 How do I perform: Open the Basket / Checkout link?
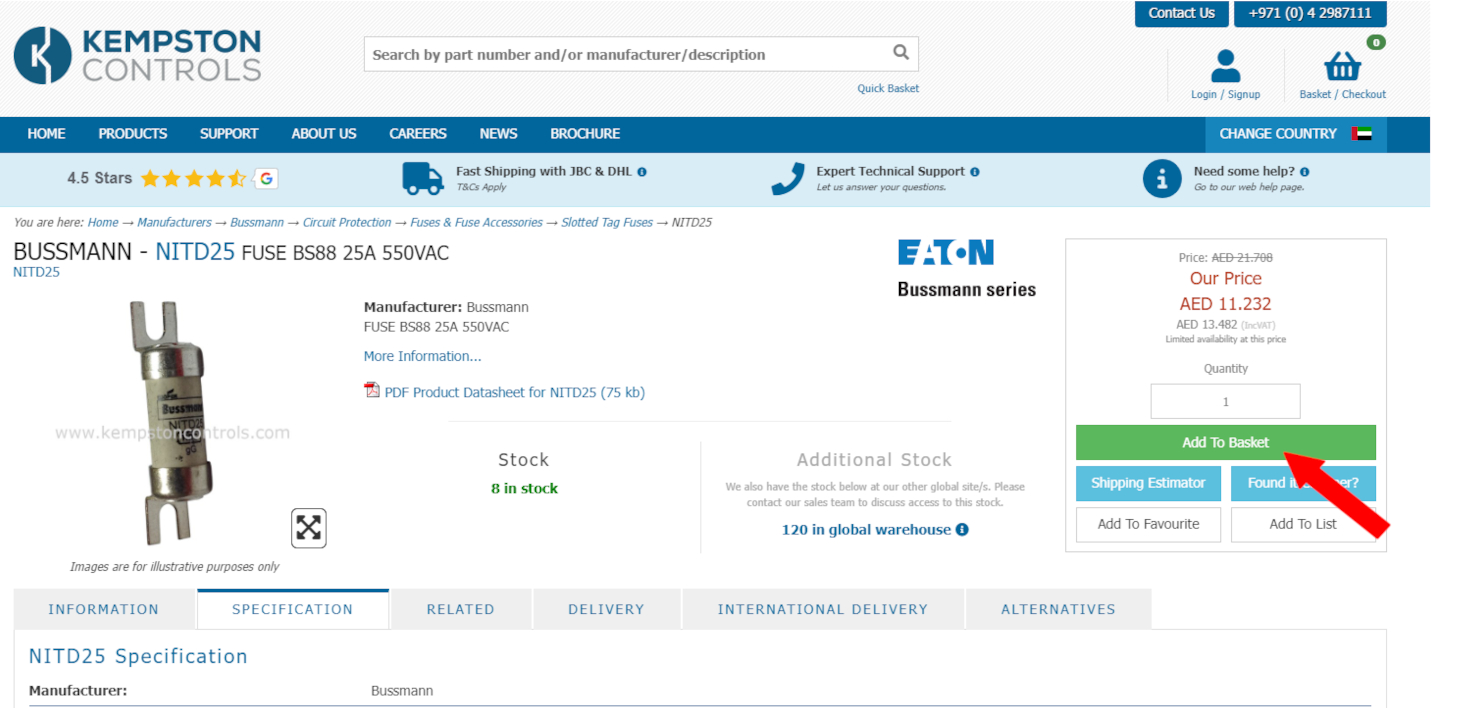tap(1342, 94)
